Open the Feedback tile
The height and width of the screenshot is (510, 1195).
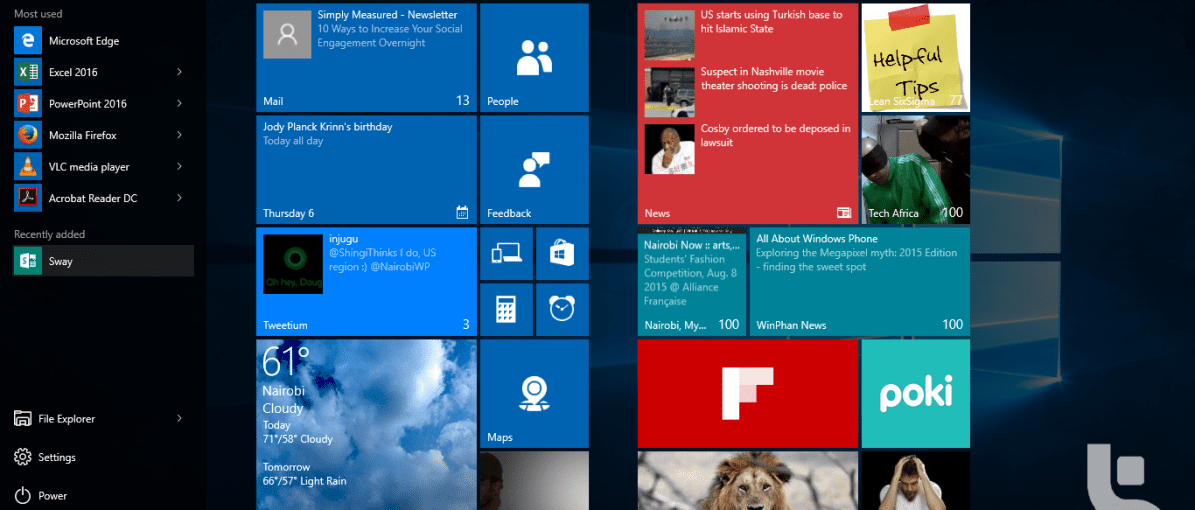tap(534, 169)
